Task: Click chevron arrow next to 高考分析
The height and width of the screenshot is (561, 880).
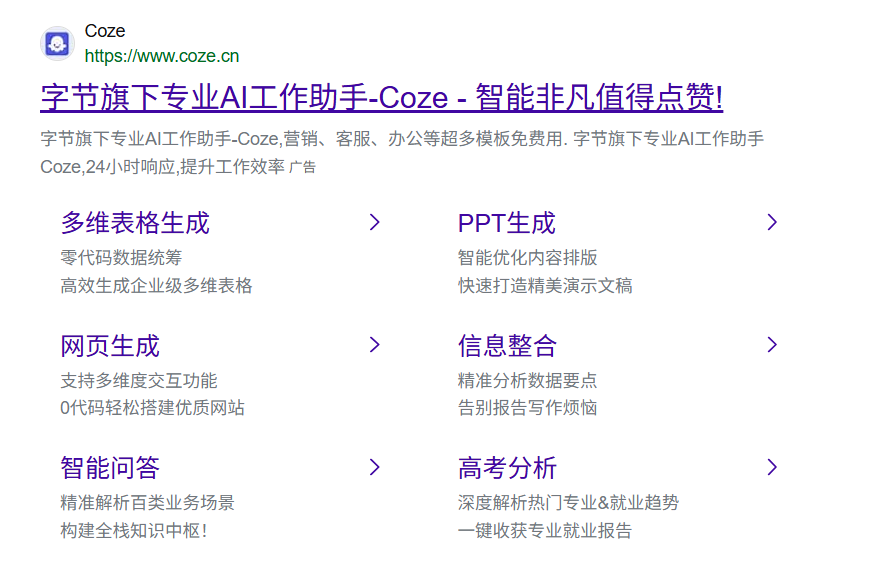Action: (772, 467)
